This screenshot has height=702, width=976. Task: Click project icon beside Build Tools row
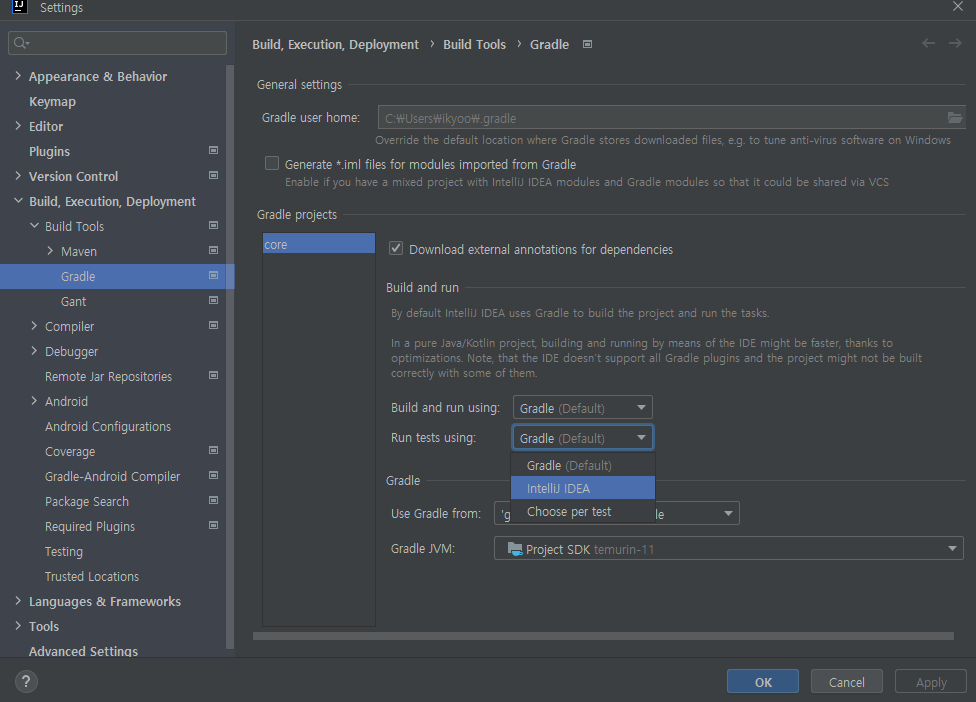(x=214, y=225)
